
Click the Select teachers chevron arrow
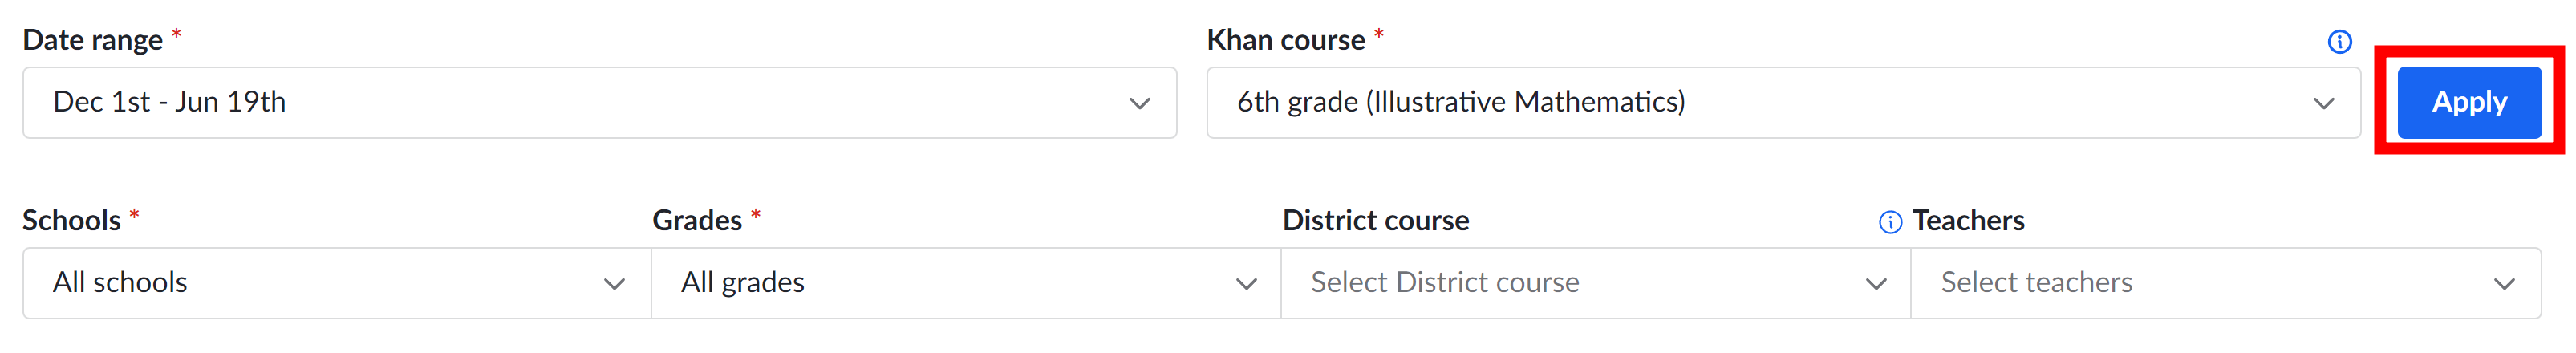pyautogui.click(x=2504, y=284)
